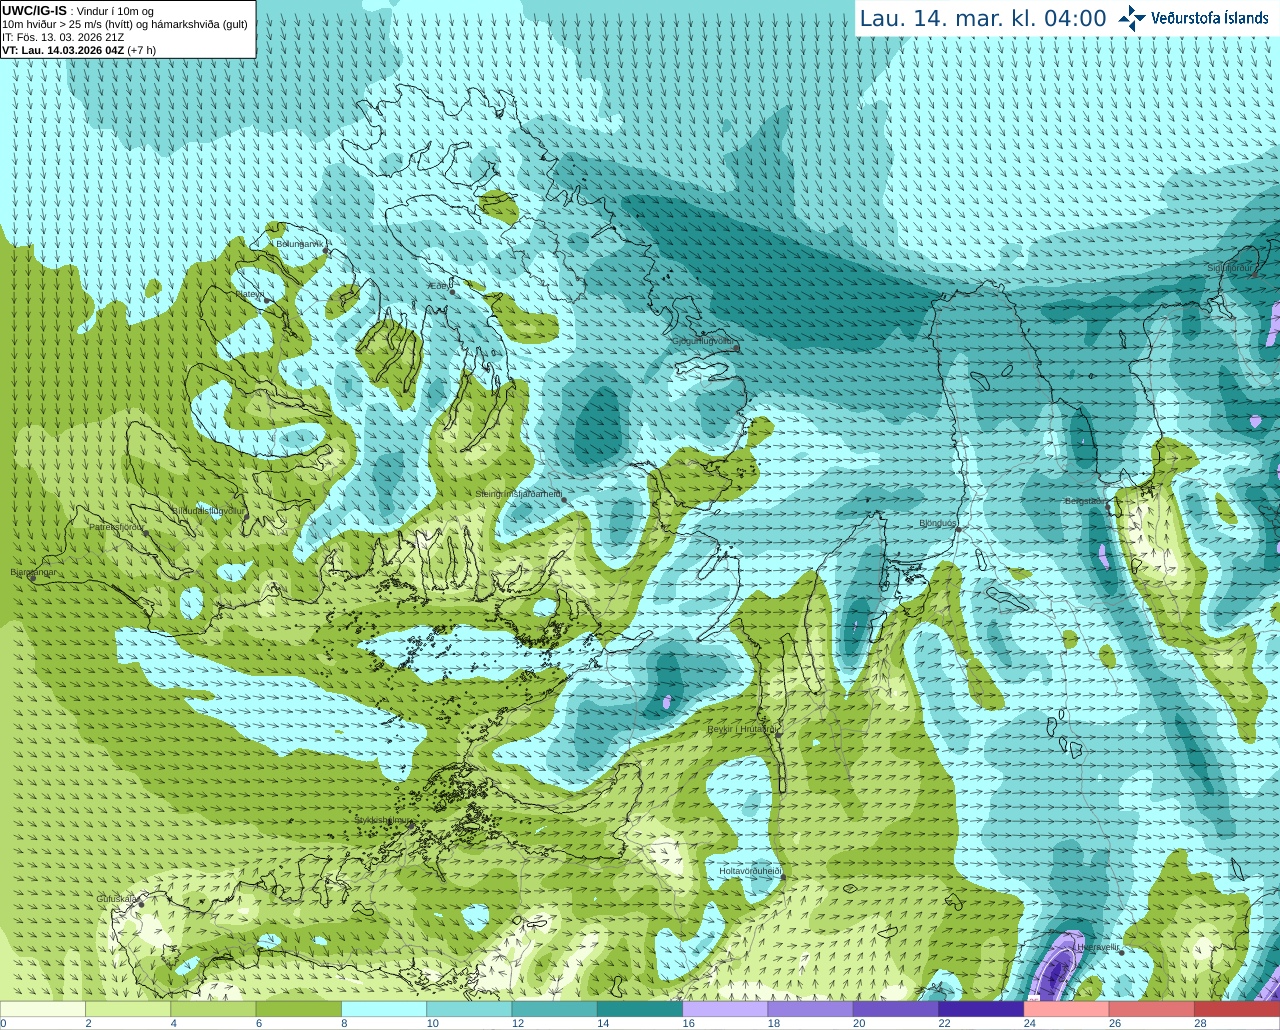Pick the 24–26 m/s light pink legend swatch

[x=1067, y=1009]
